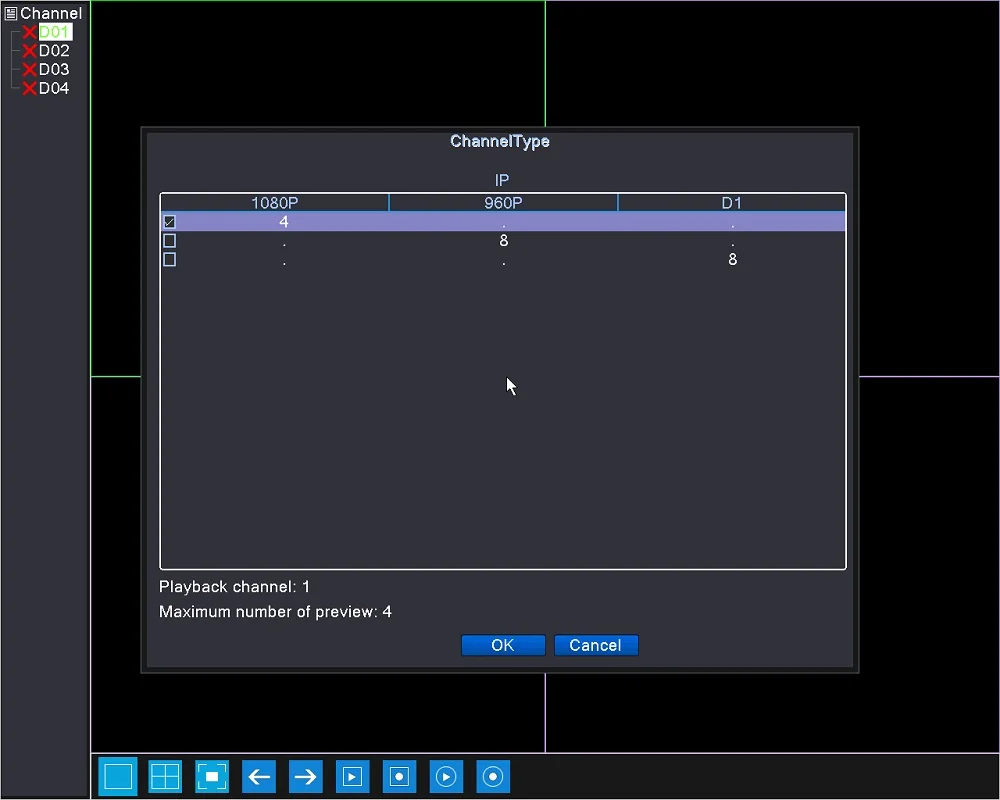1000x800 pixels.
Task: Check the 8-channel D1 mode checkbox
Action: [x=170, y=260]
